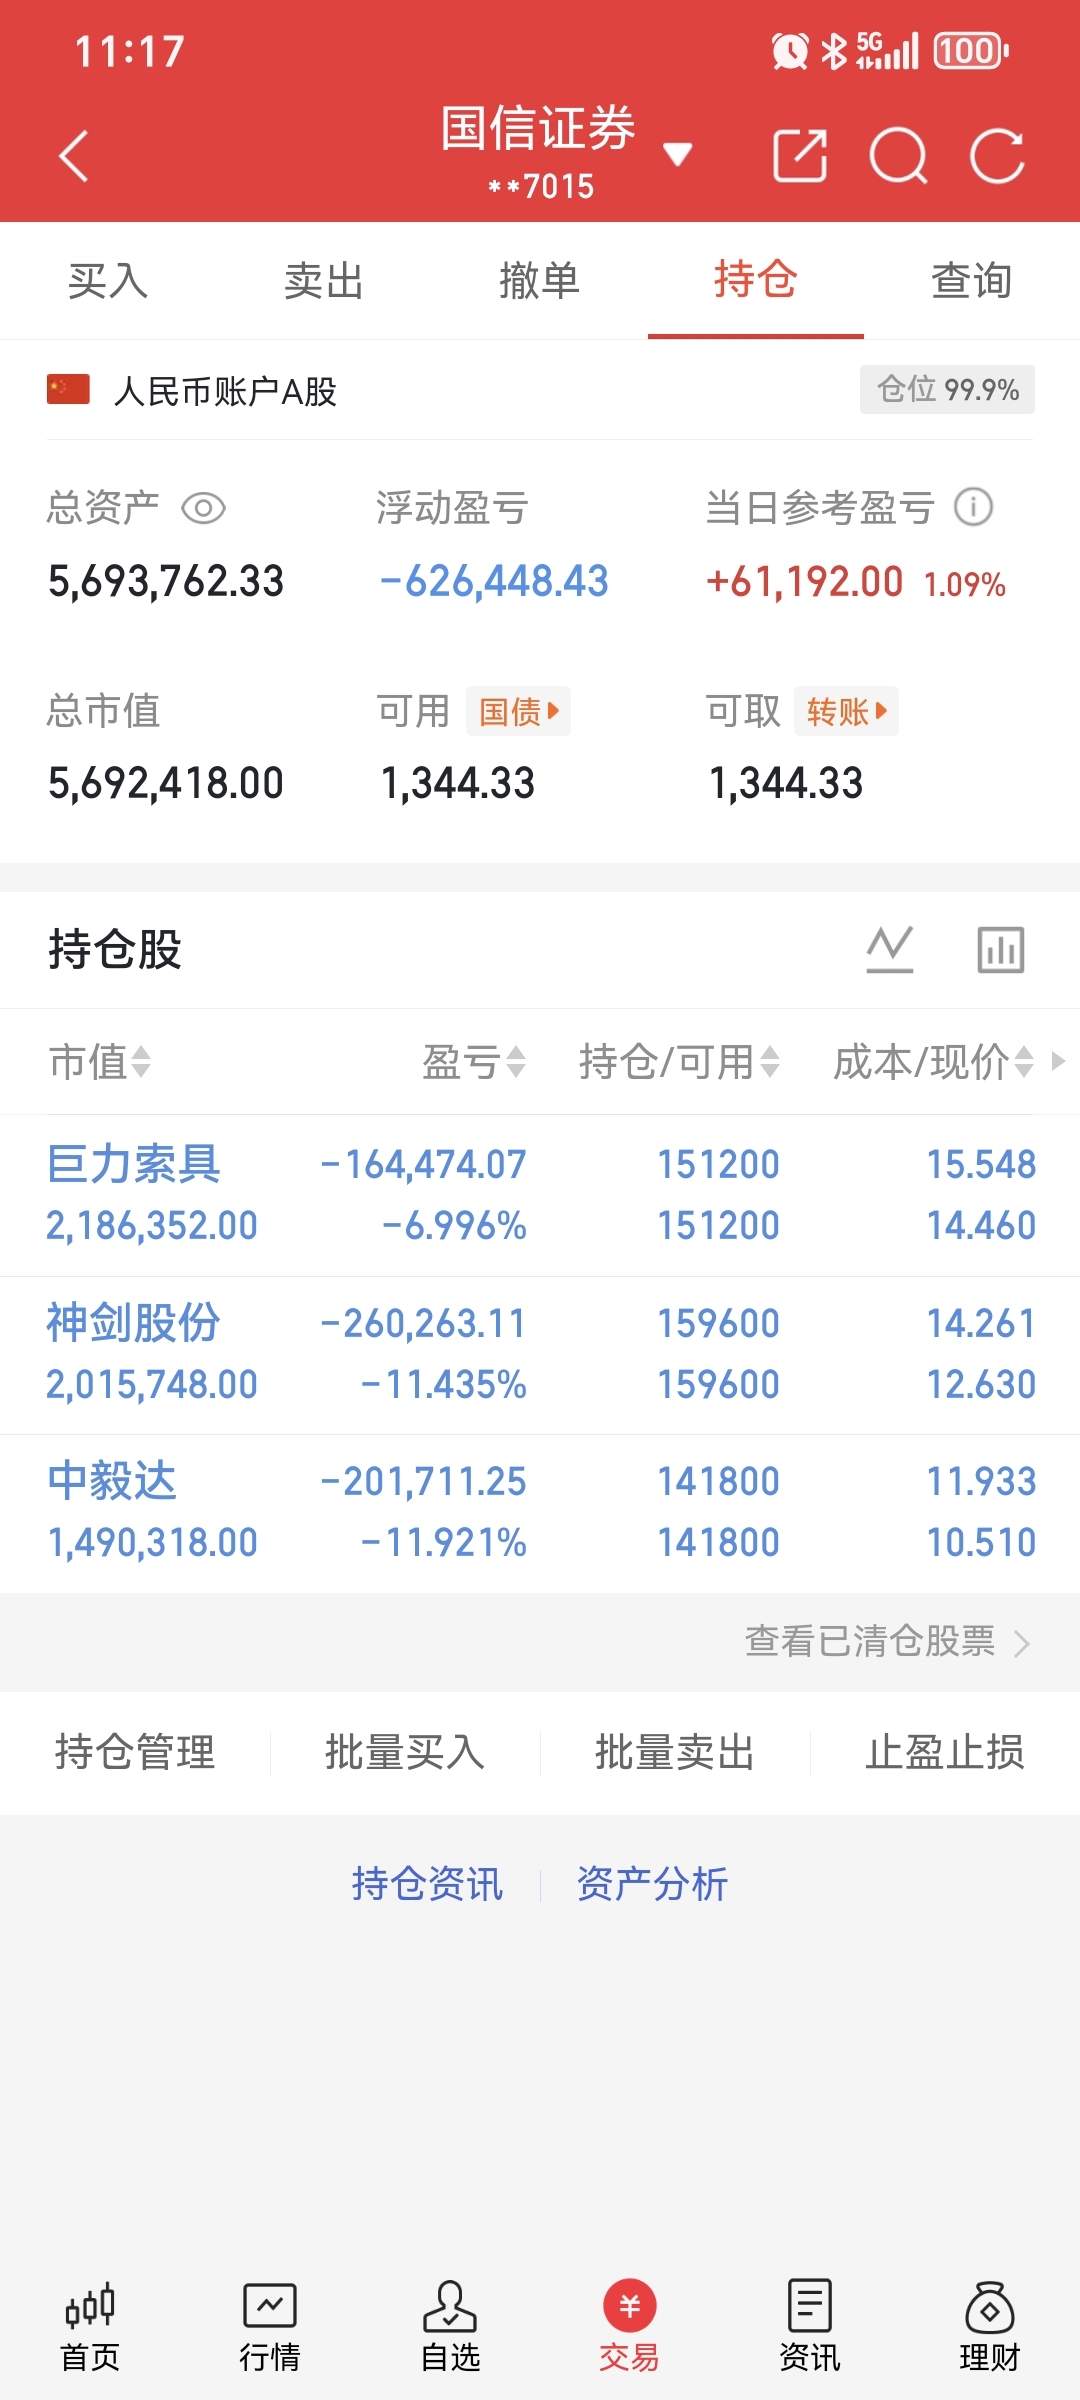Image resolution: width=1080 pixels, height=2400 pixels.
Task: Open 止盈止损 settings
Action: click(945, 1753)
